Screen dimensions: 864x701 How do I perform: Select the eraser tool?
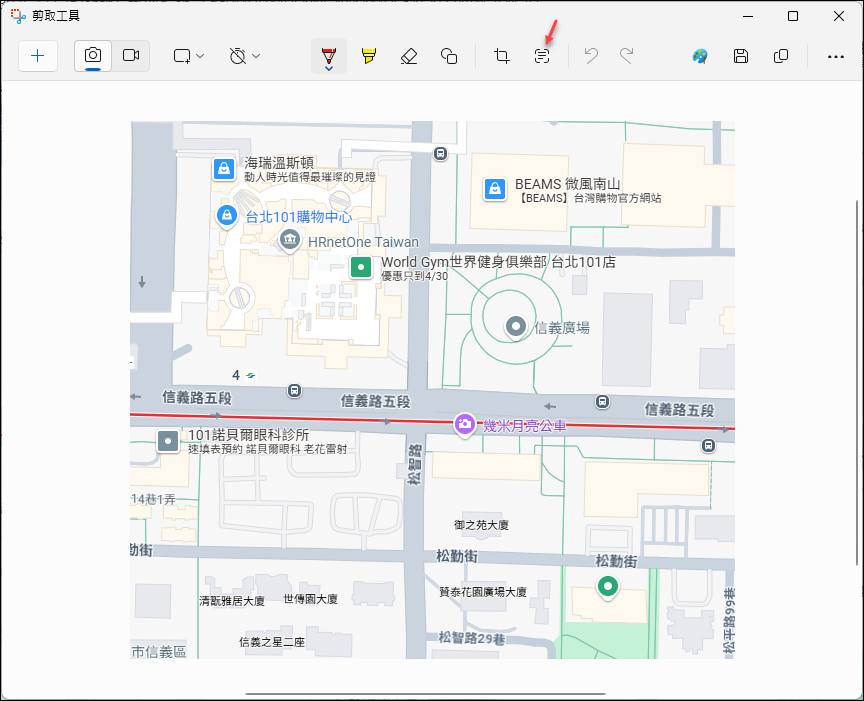pos(409,56)
